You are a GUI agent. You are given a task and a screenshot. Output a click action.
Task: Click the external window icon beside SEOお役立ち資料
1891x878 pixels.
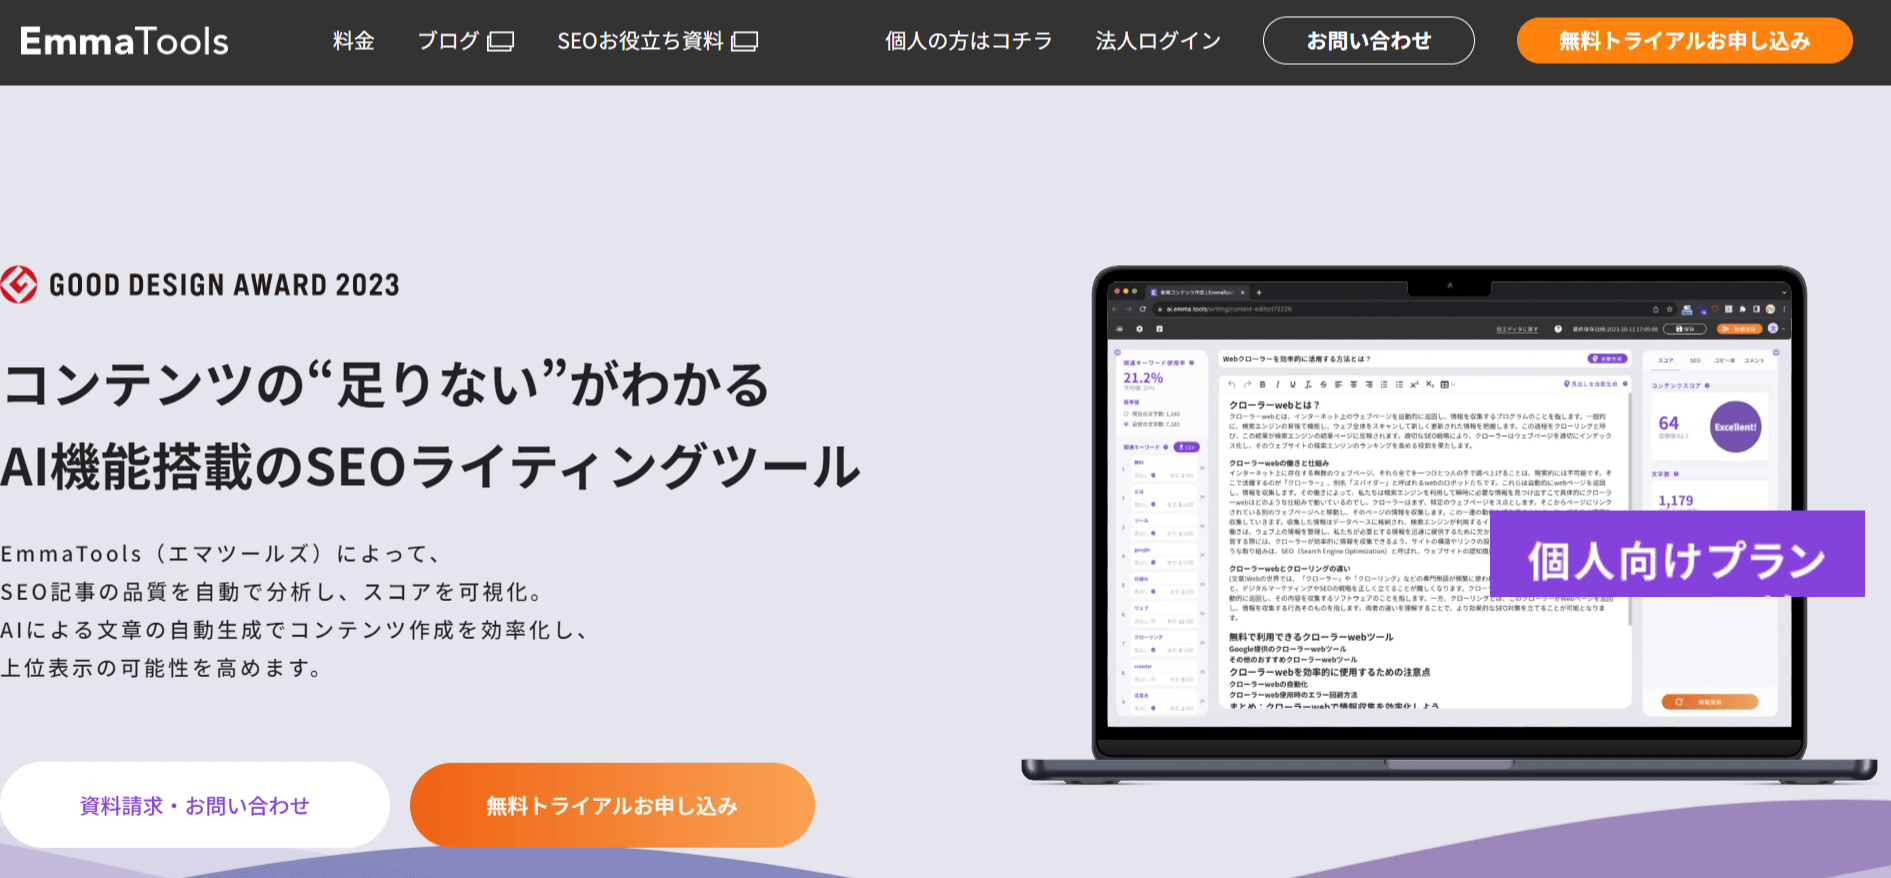[745, 41]
